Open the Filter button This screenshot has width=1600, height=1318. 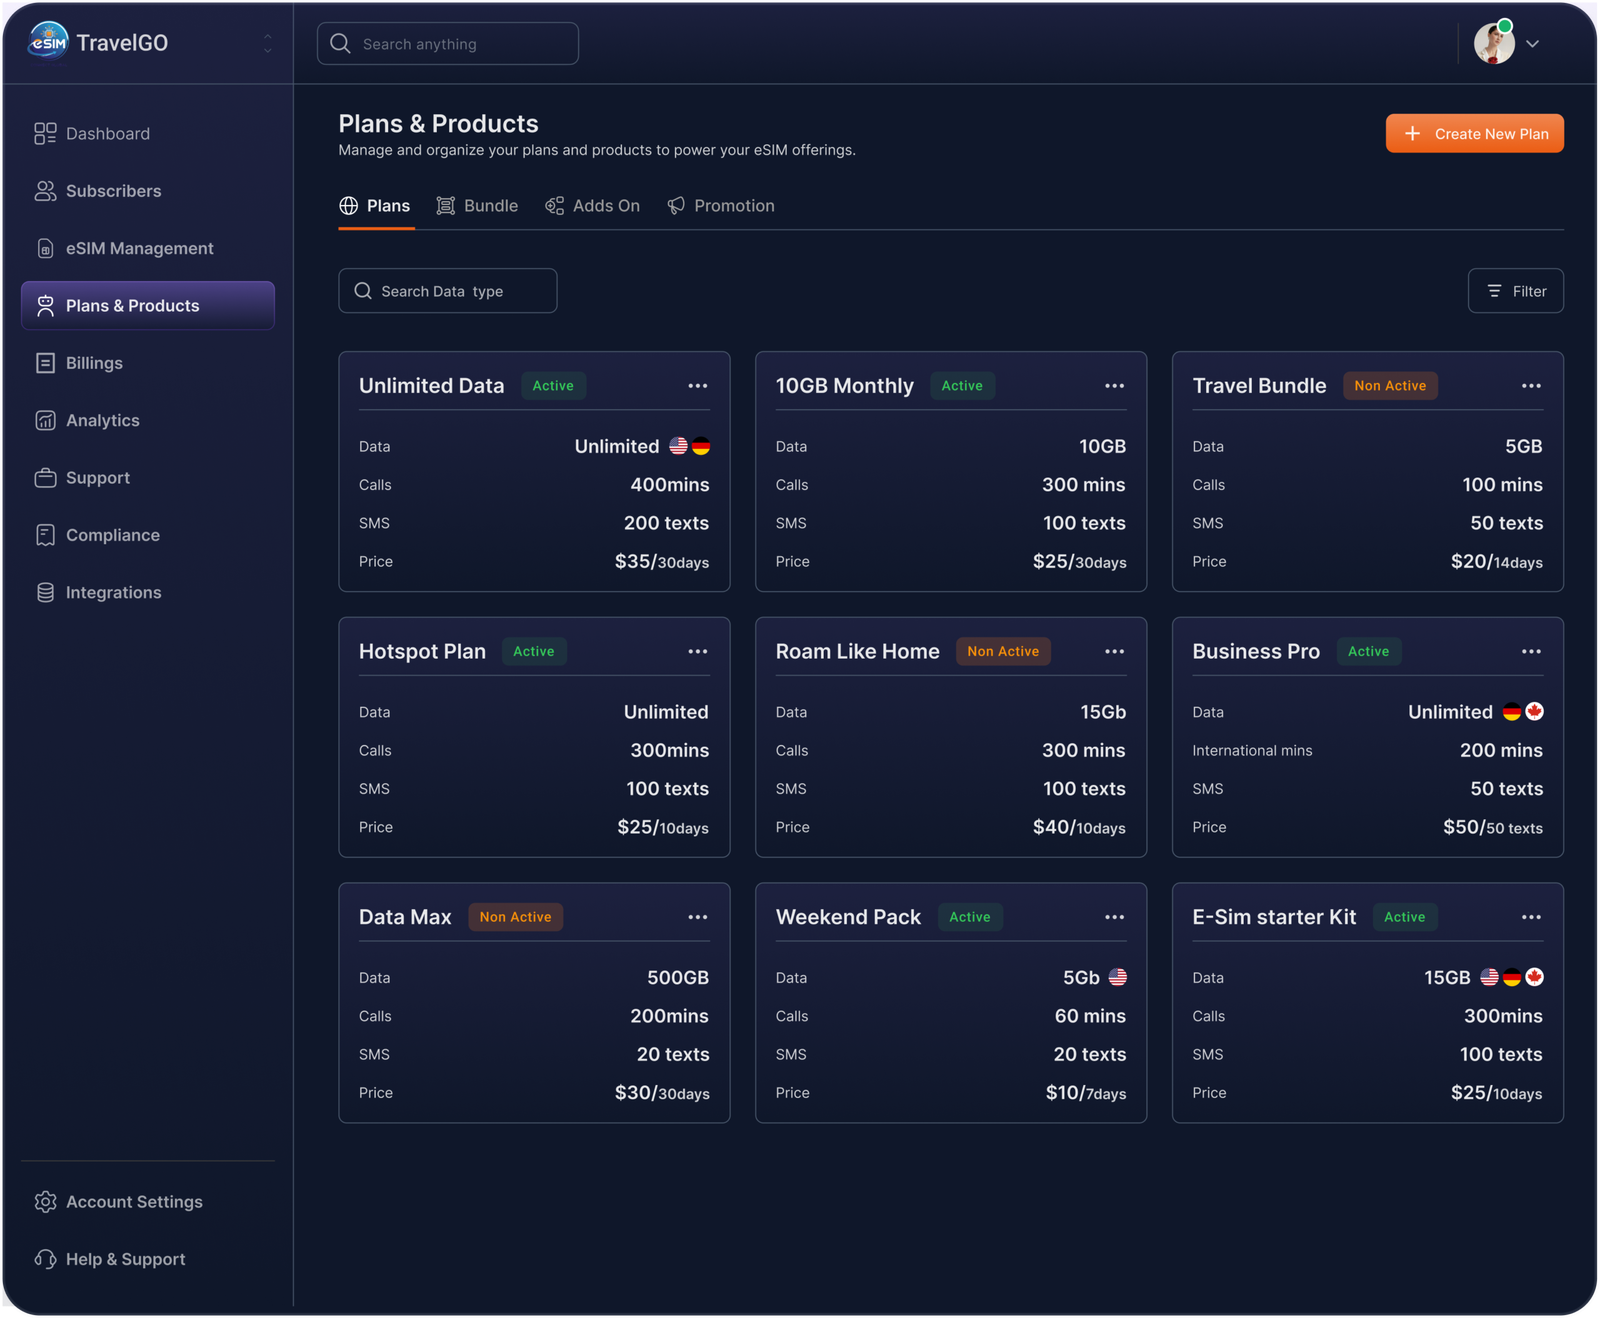1515,291
